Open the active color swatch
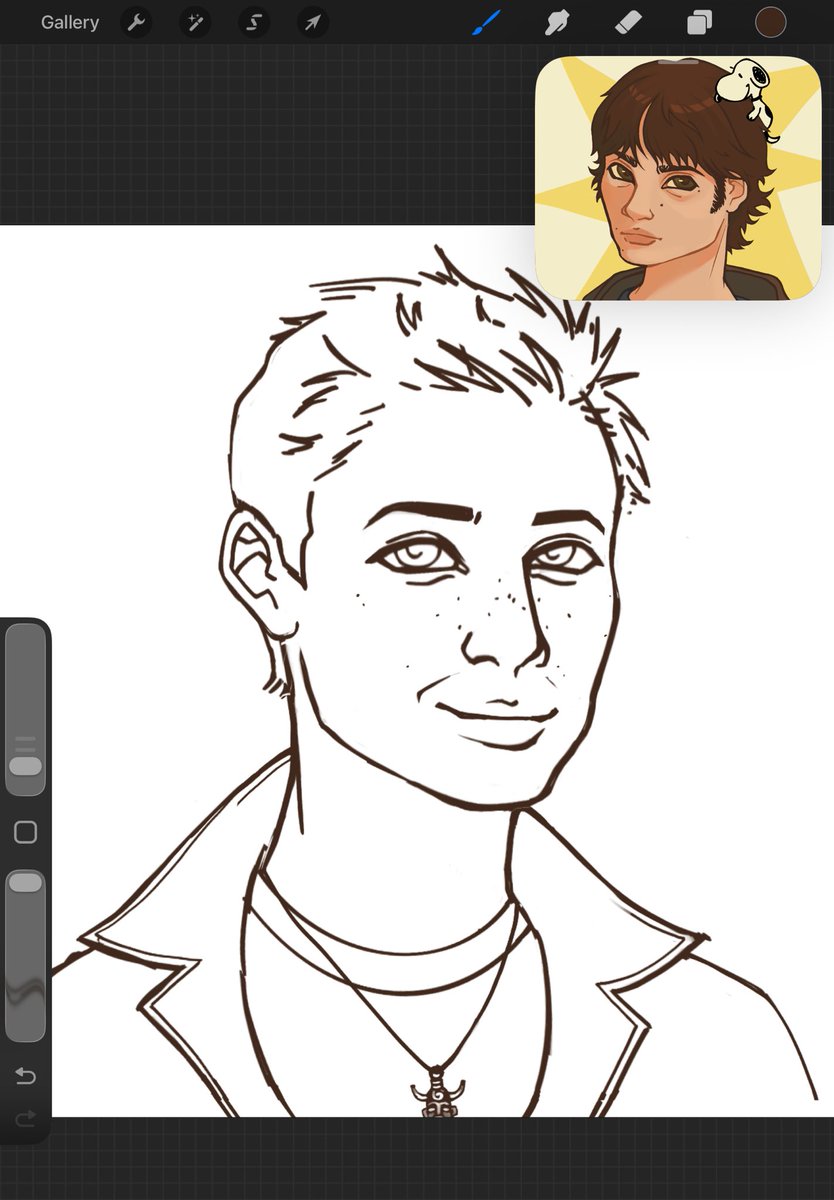834x1200 pixels. (x=770, y=22)
